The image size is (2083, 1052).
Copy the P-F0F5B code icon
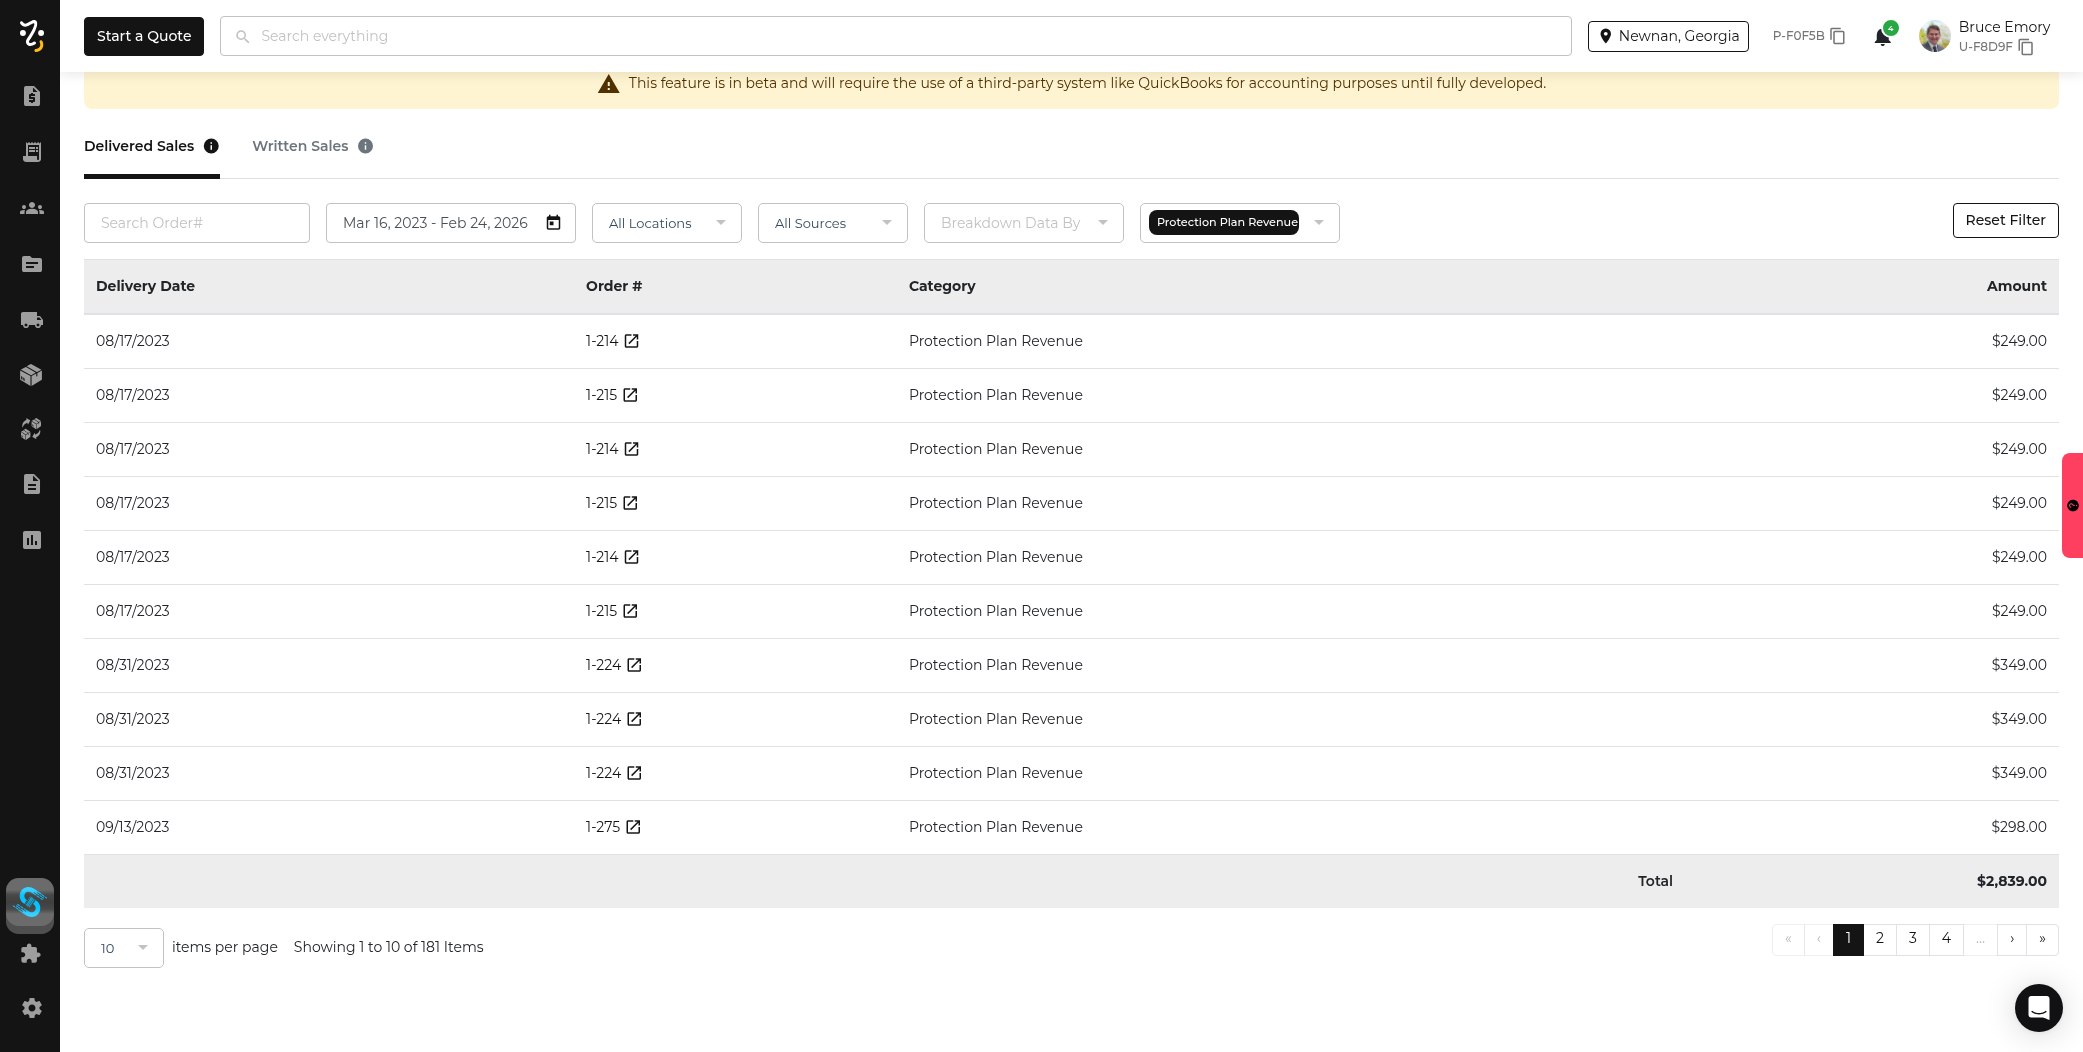coord(1838,36)
